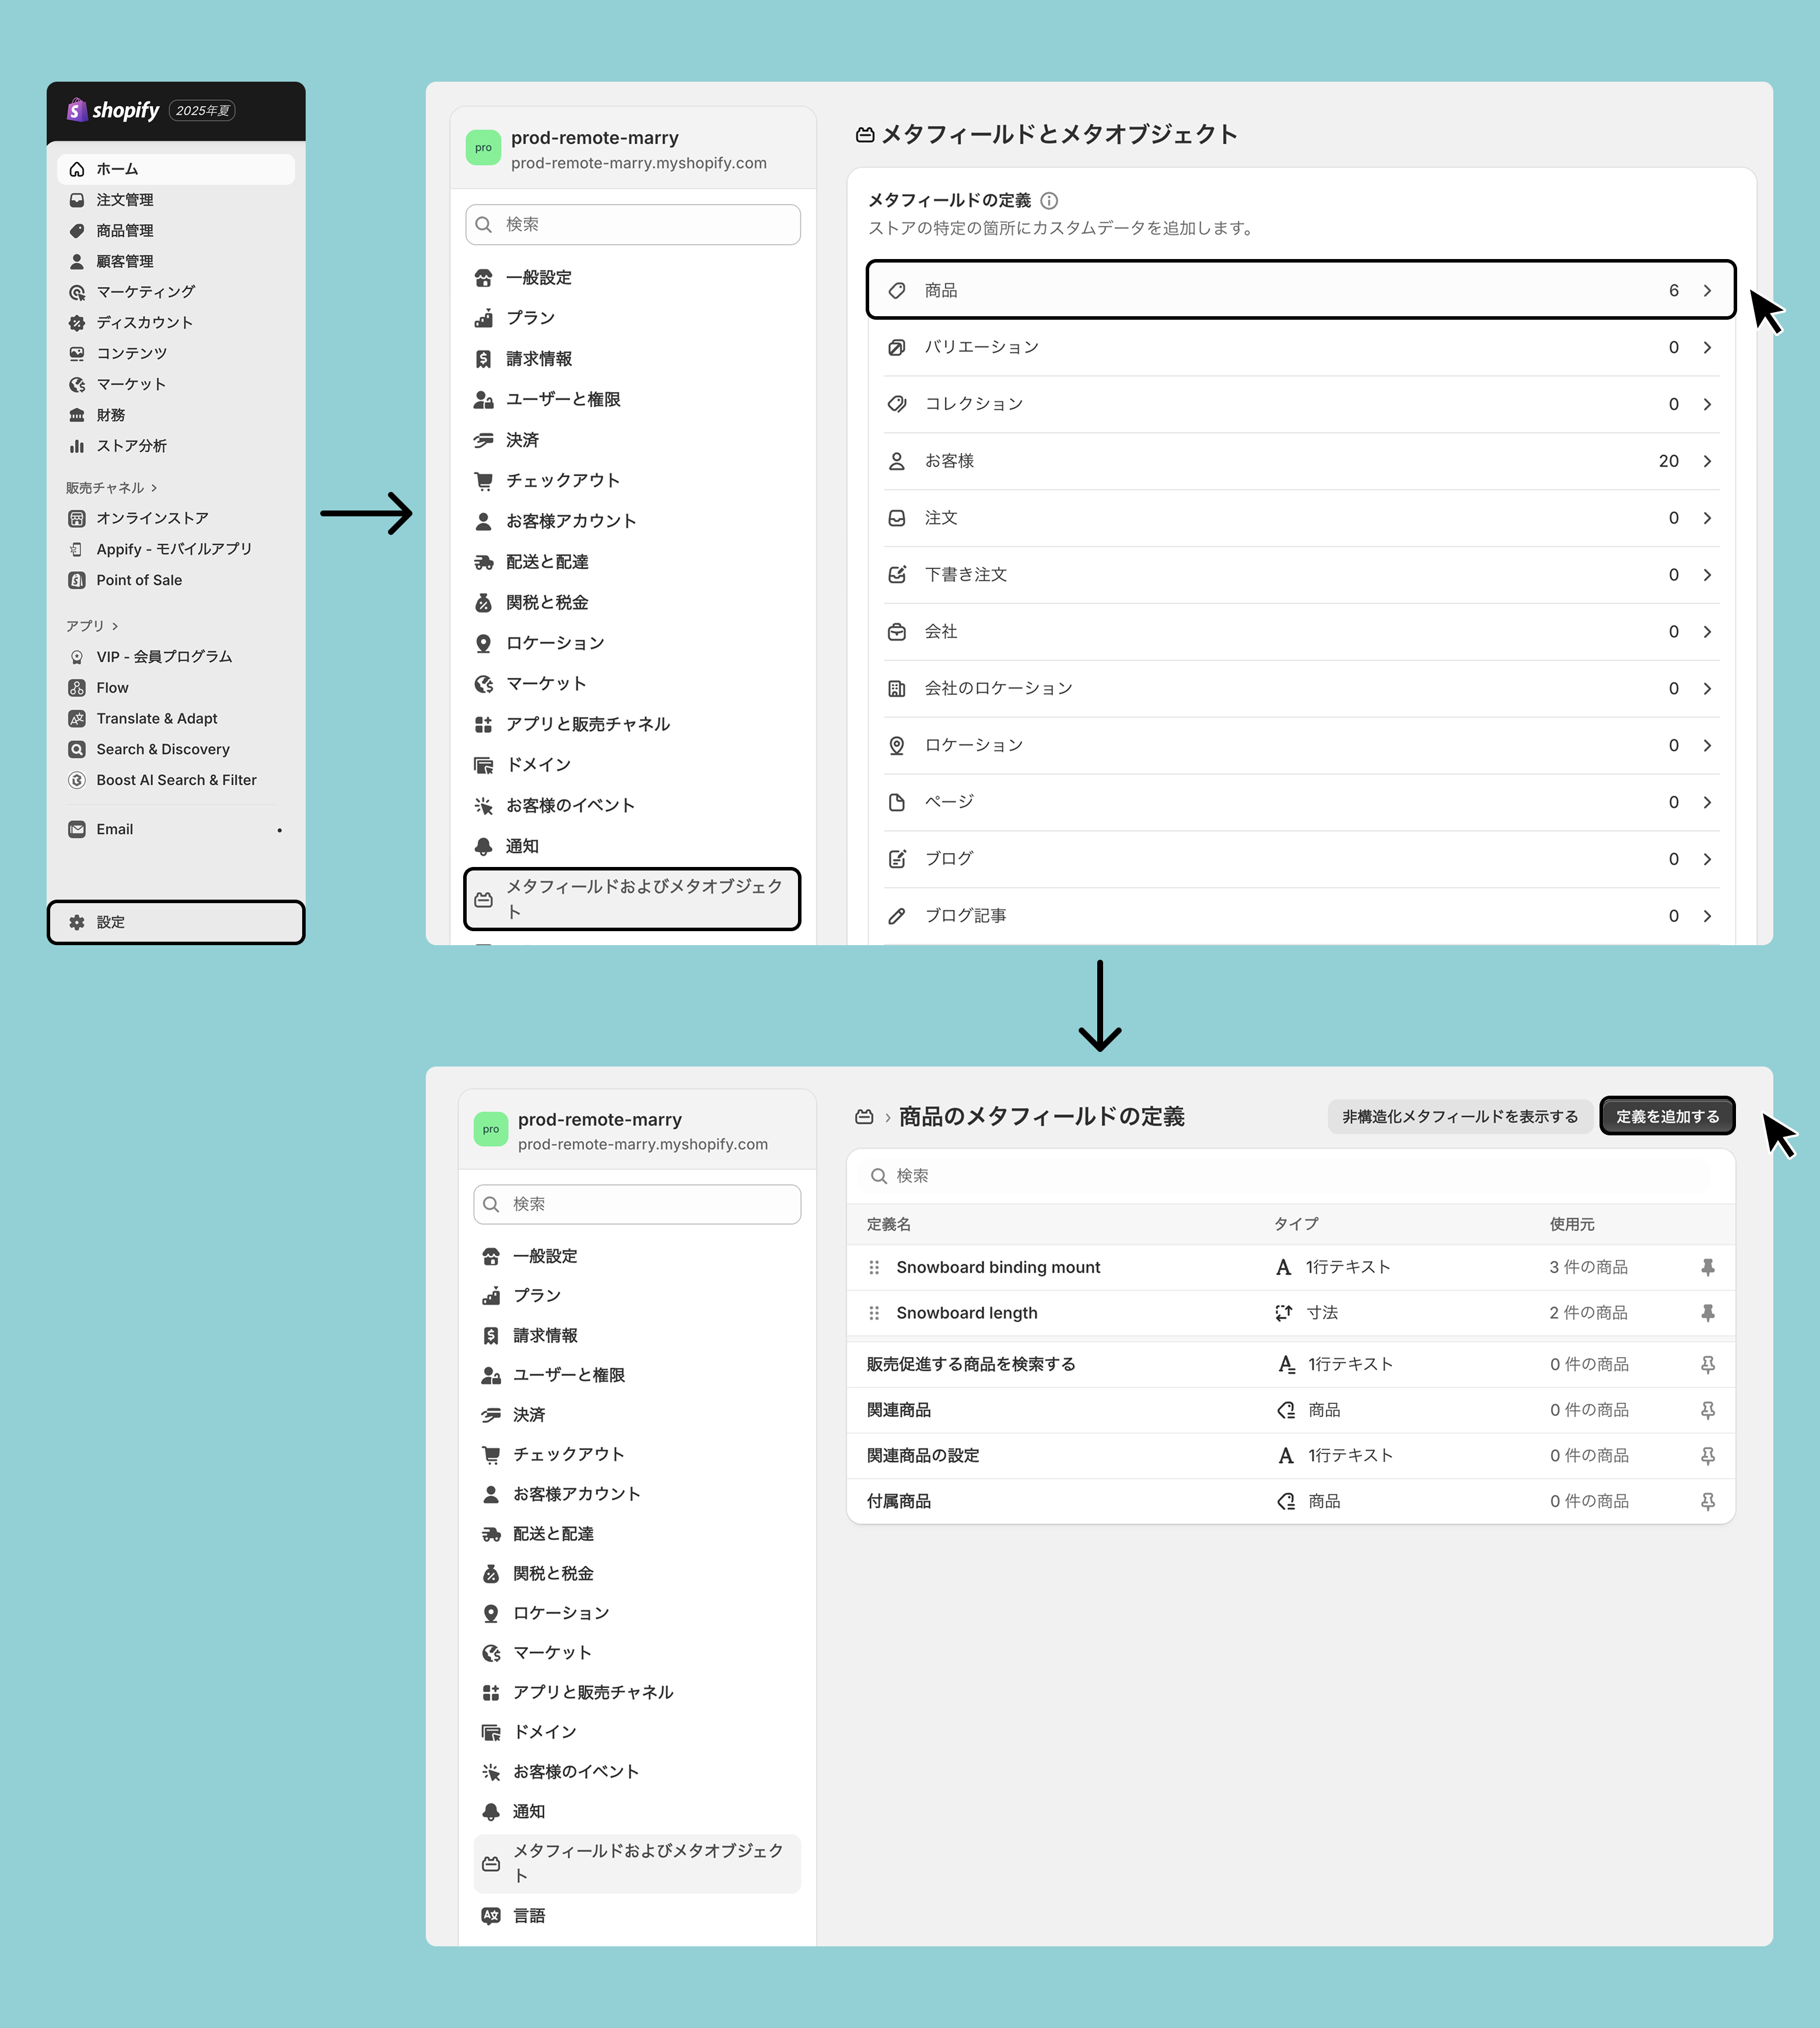Expand the アプリ section chevron
Image resolution: width=1820 pixels, height=2028 pixels.
115,626
